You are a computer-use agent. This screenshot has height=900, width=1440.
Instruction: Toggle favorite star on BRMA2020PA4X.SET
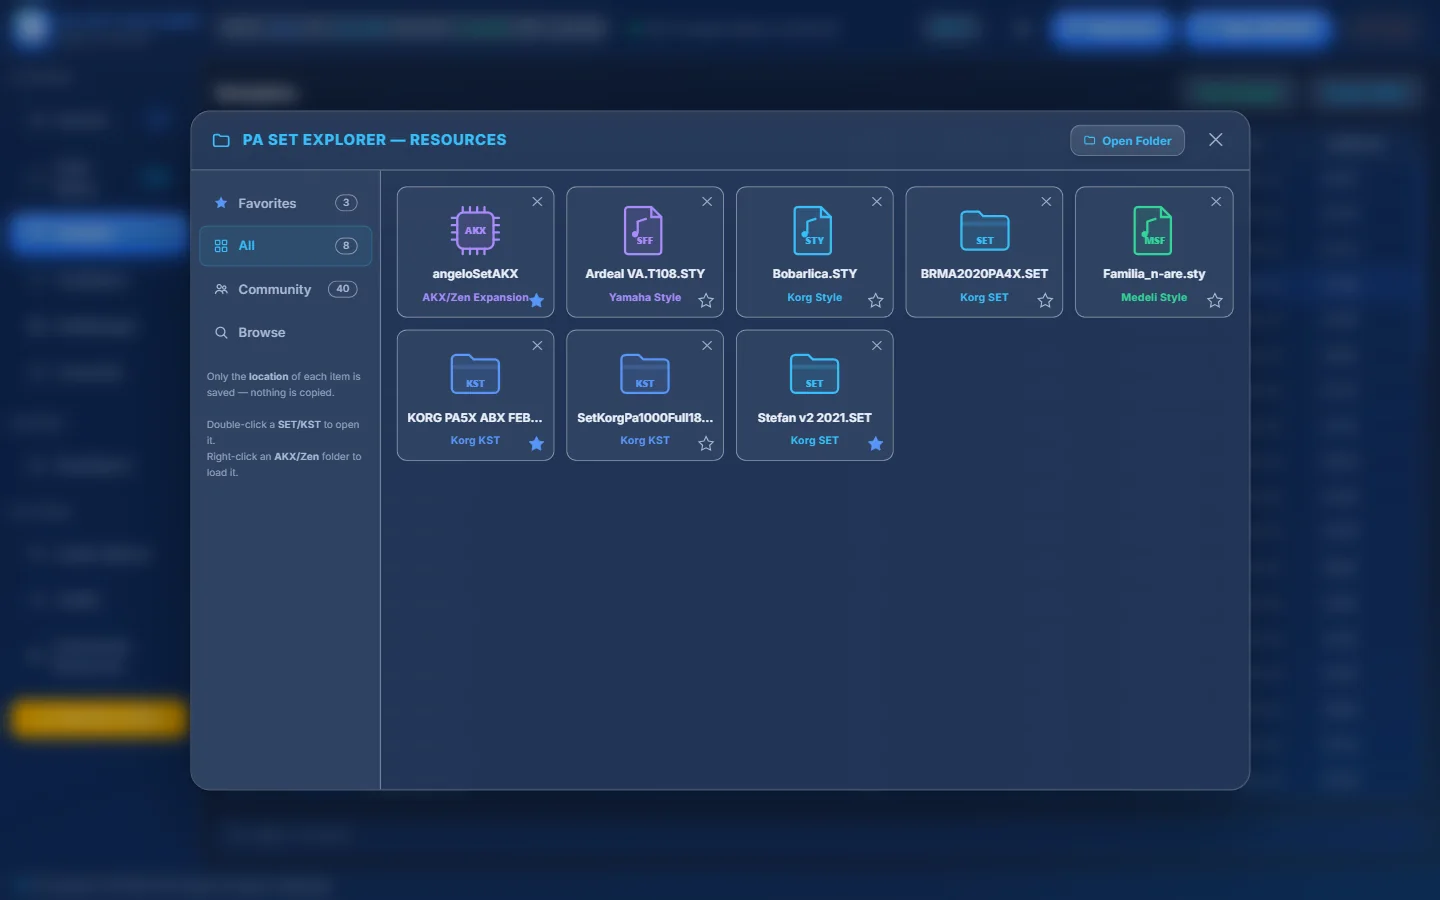[1045, 300]
